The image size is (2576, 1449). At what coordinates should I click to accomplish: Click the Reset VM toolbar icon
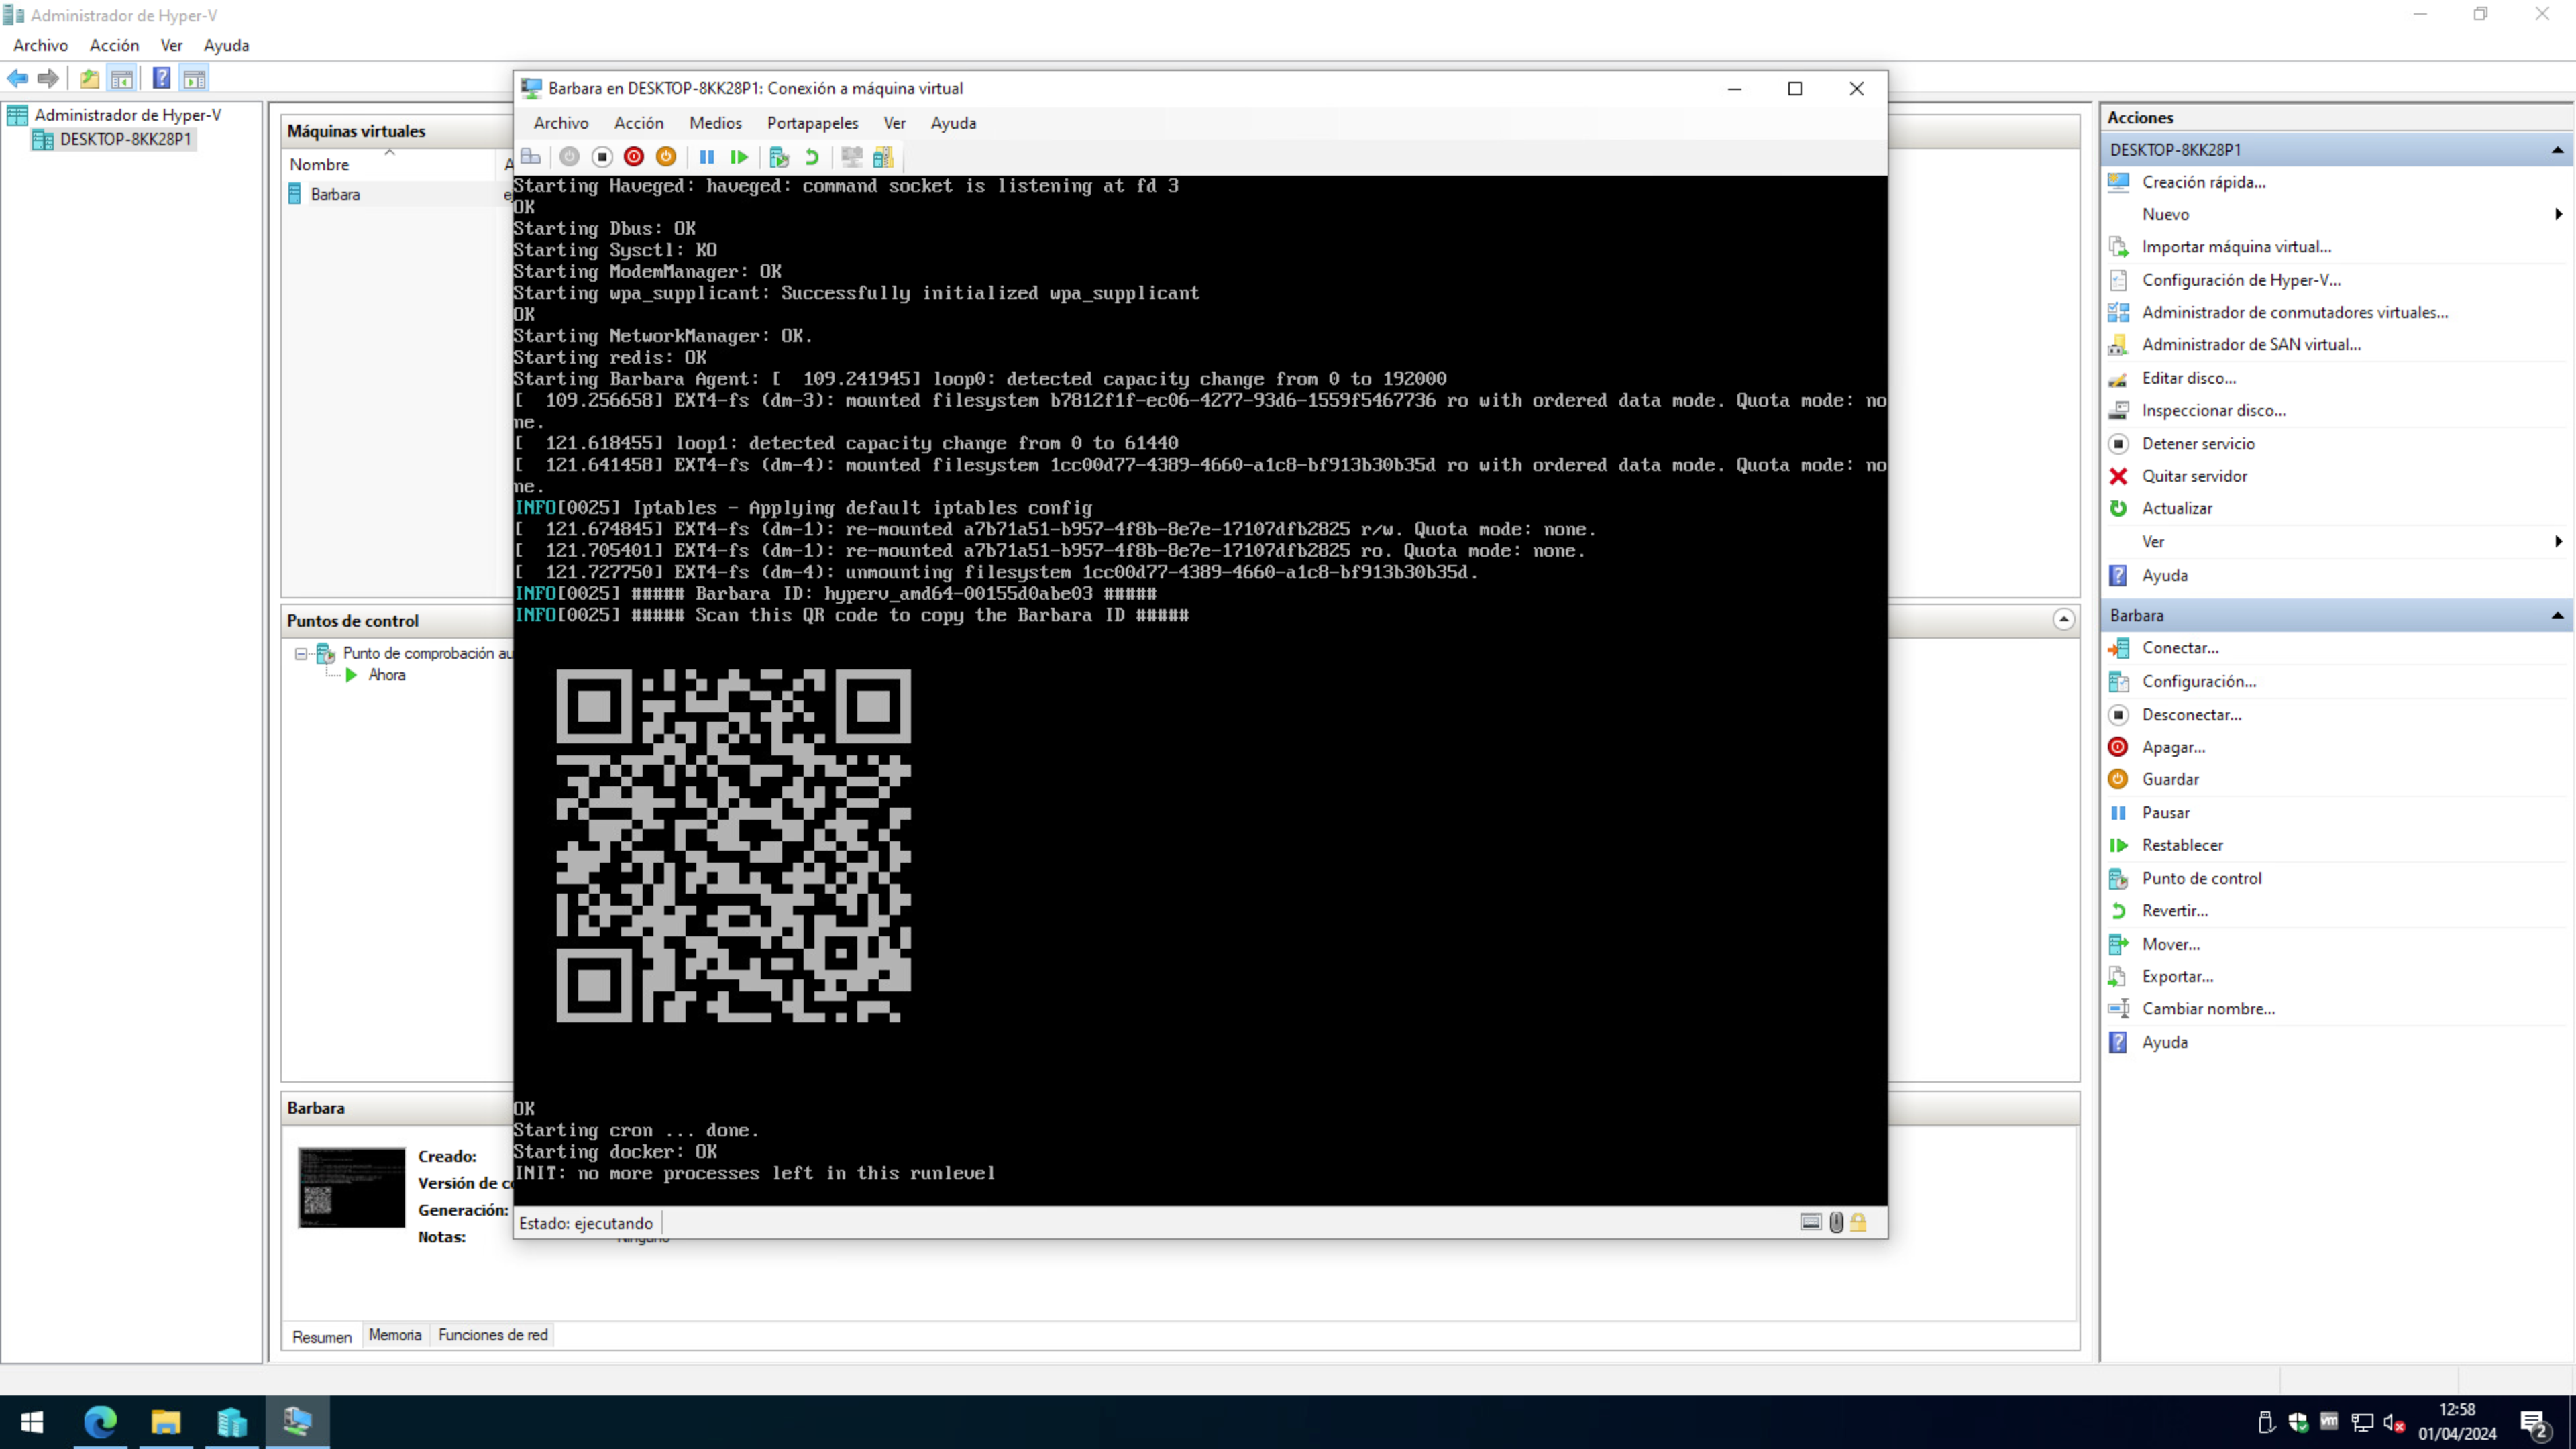point(739,157)
